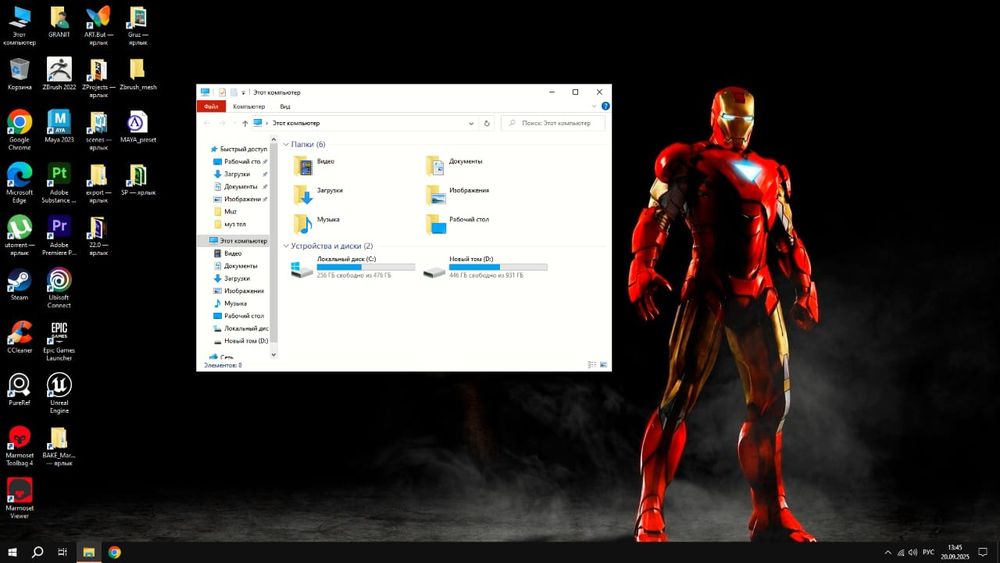
Task: Collapse the Папки (6) group
Action: click(286, 145)
